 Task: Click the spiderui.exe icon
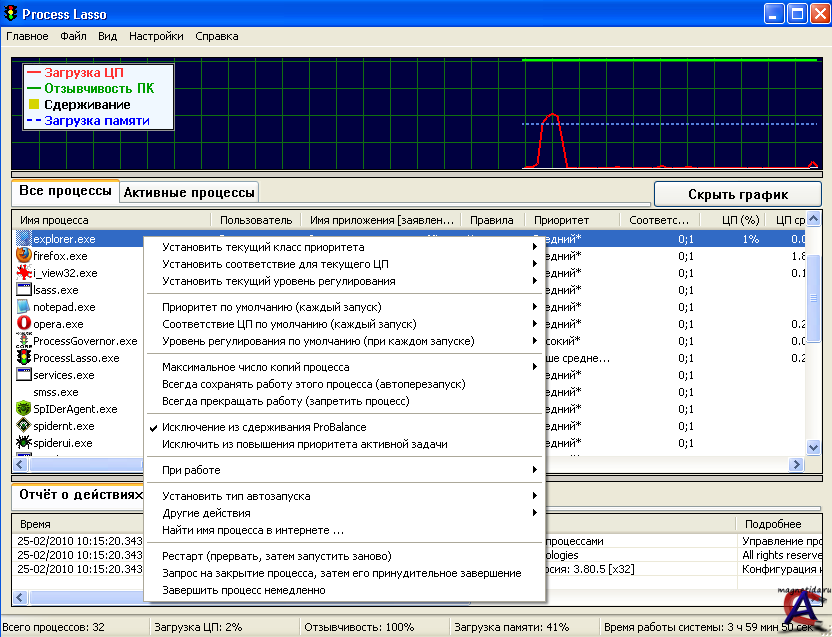coord(24,443)
